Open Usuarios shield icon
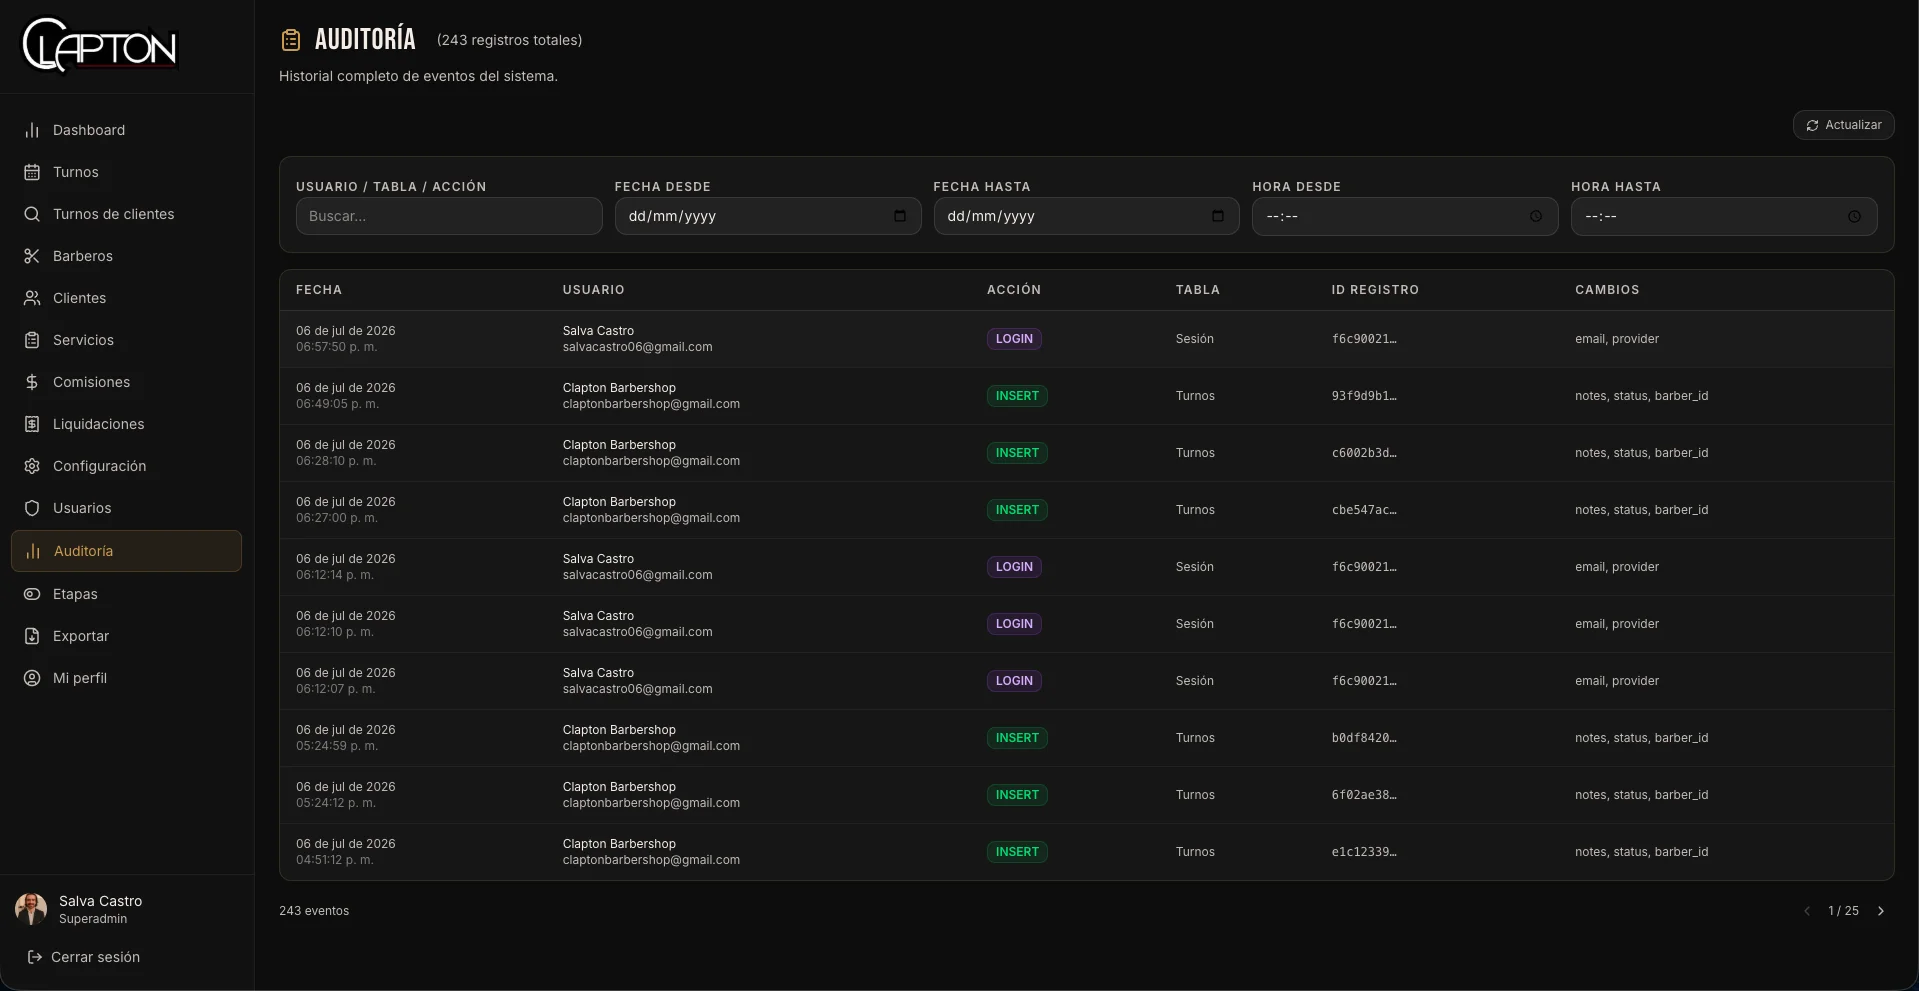Image resolution: width=1919 pixels, height=991 pixels. point(32,508)
